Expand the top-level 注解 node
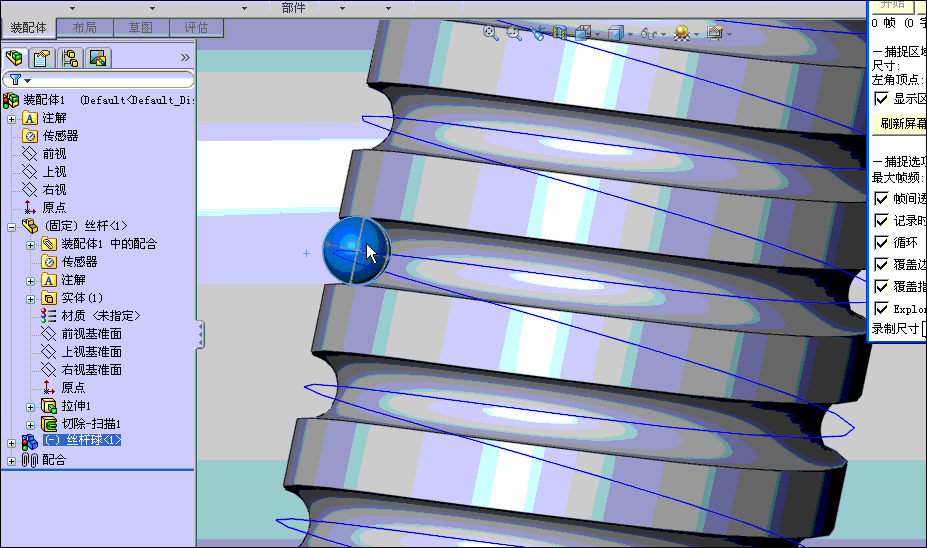 (11, 119)
